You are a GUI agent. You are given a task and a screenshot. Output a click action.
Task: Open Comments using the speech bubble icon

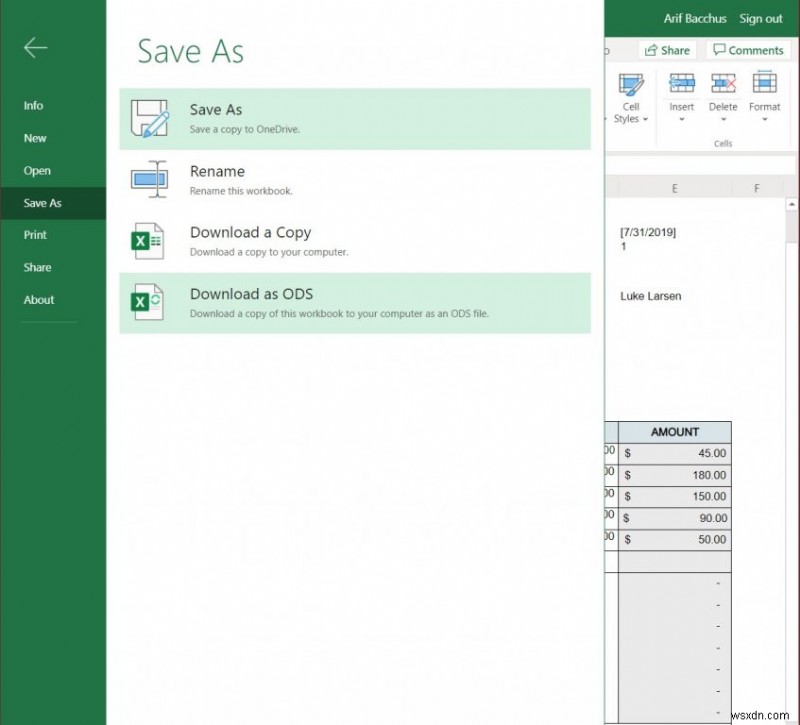pos(720,50)
